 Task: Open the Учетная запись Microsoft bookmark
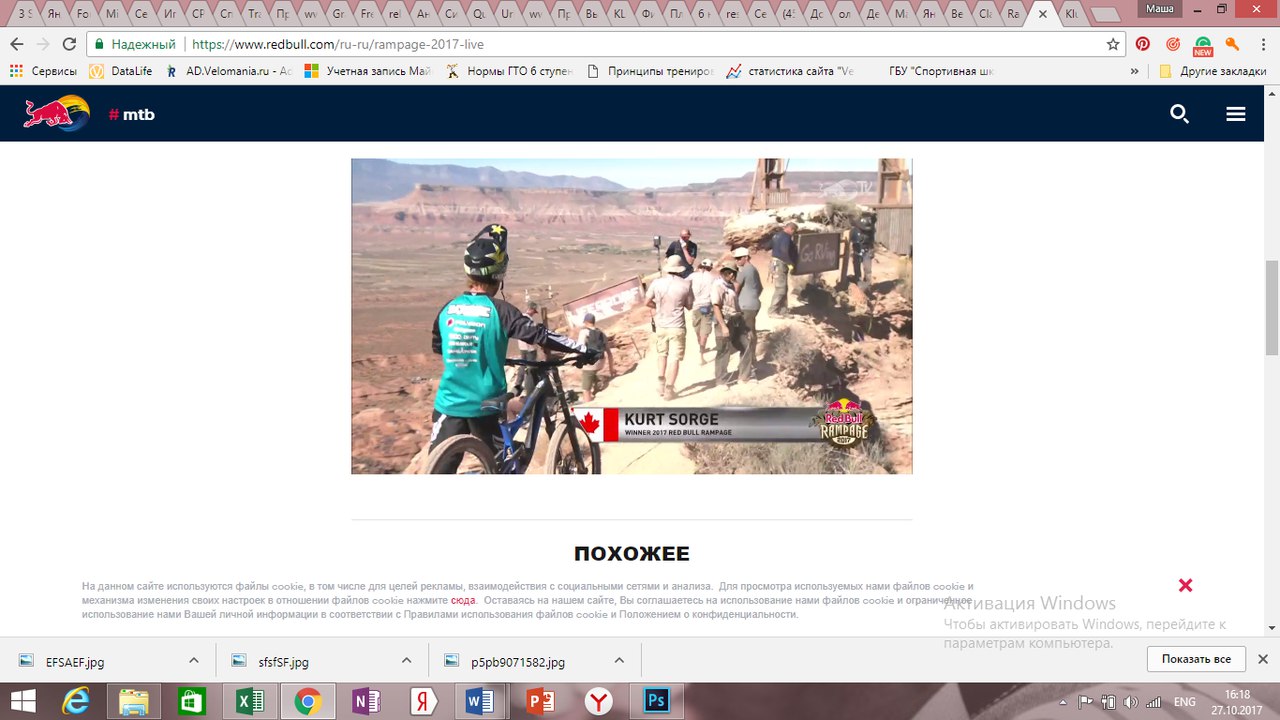tap(367, 71)
